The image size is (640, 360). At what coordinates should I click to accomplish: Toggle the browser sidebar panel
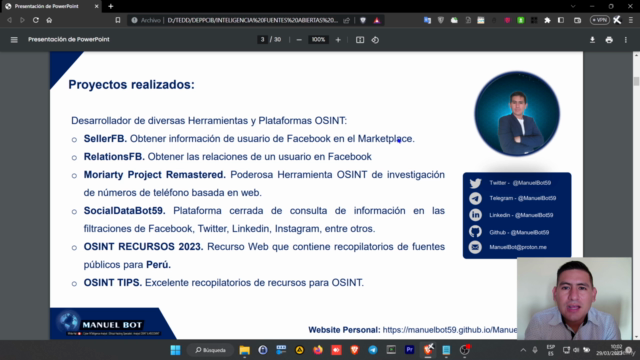(561, 20)
